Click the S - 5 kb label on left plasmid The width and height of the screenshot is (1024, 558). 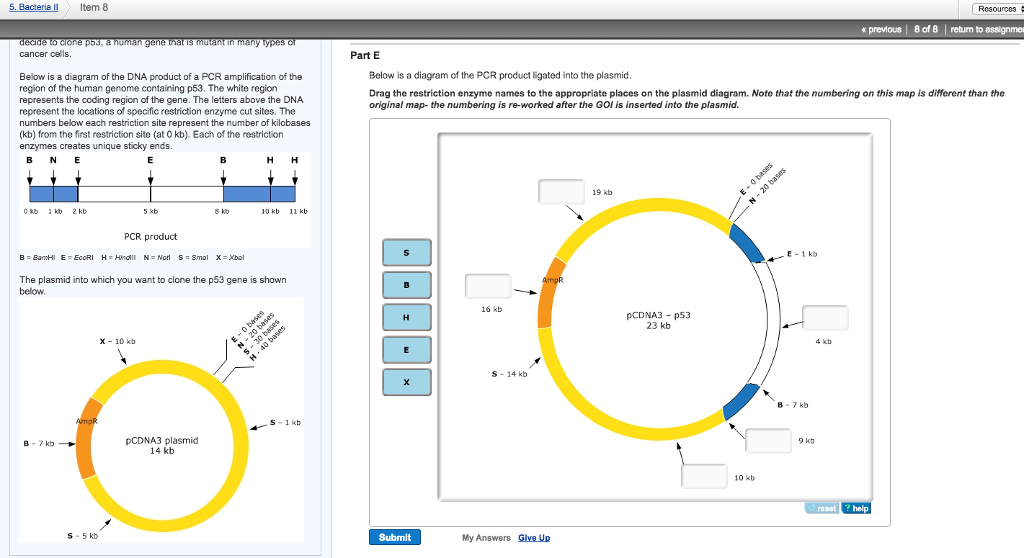coord(82,536)
